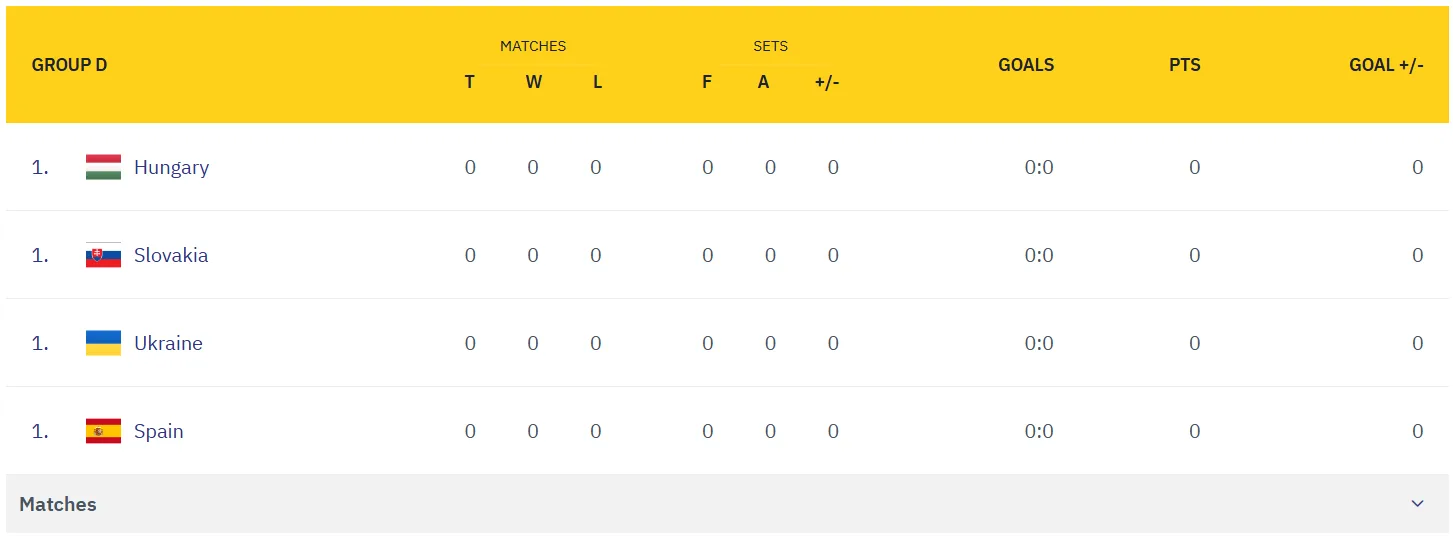1453x536 pixels.
Task: Select the Ukraine team name
Action: 168,343
